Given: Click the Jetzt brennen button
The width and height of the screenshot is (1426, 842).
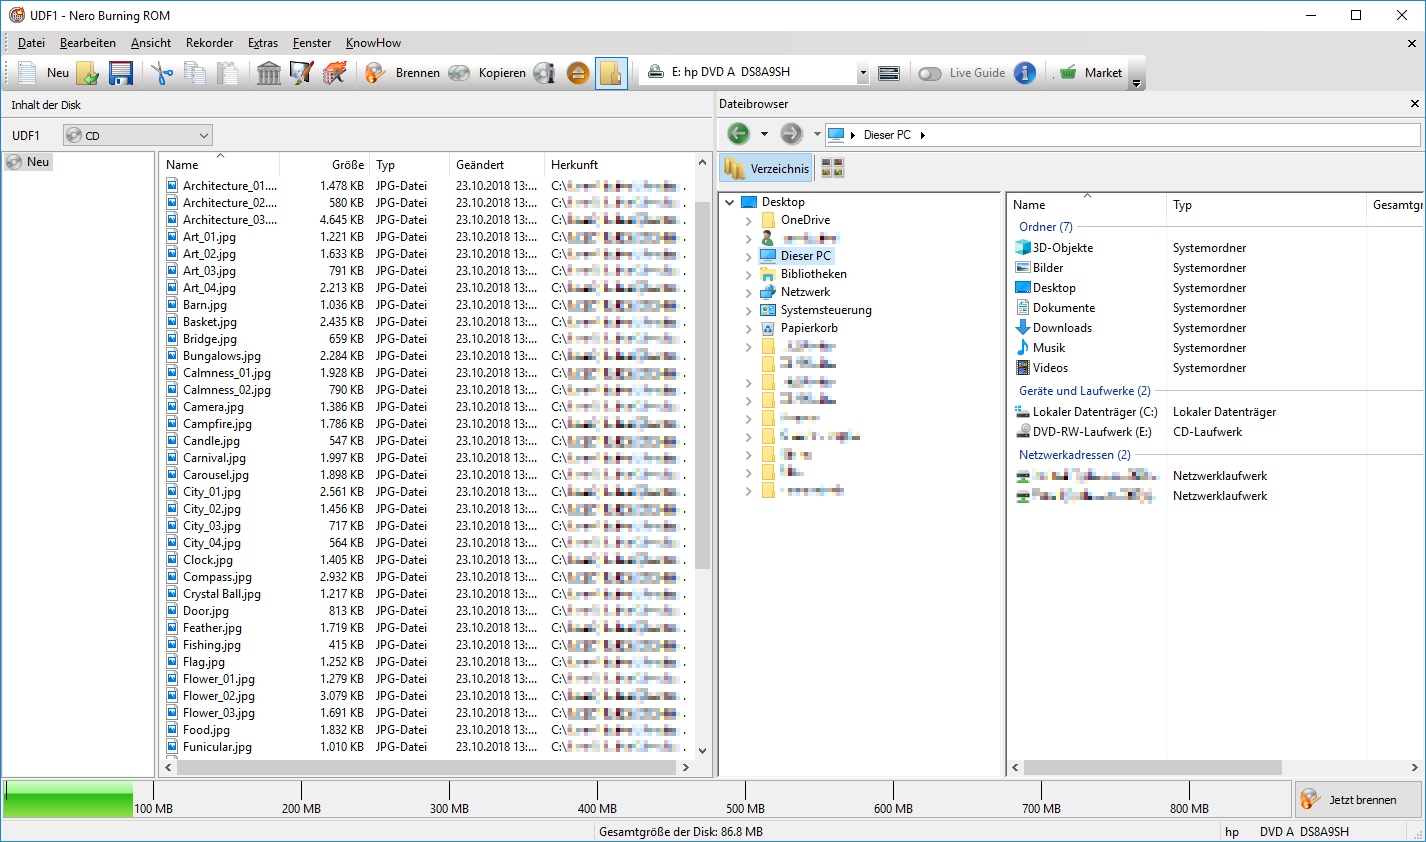Looking at the screenshot, I should [x=1358, y=800].
